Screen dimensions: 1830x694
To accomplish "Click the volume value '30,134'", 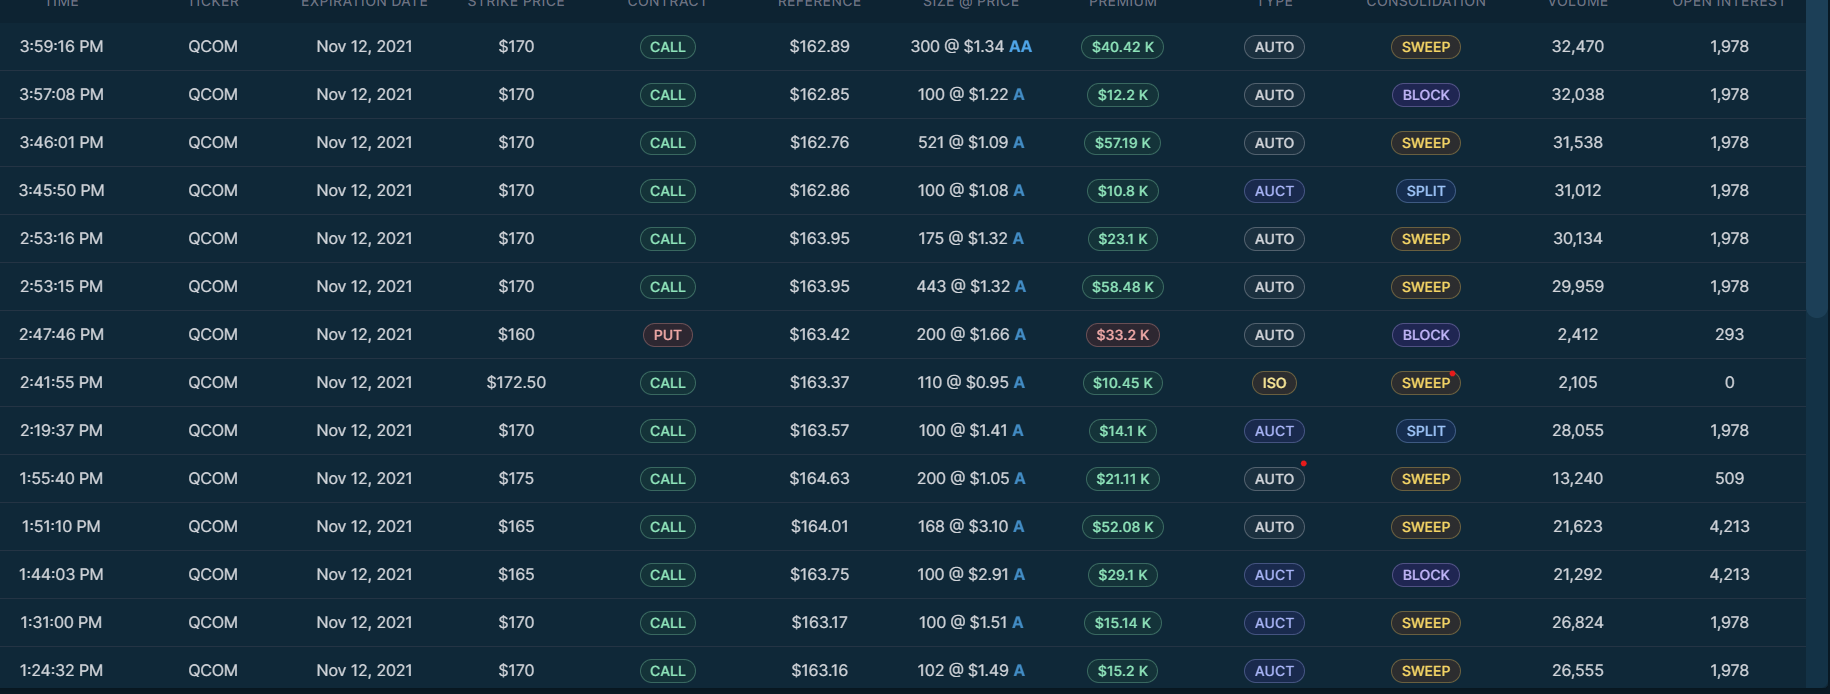I will point(1577,239).
